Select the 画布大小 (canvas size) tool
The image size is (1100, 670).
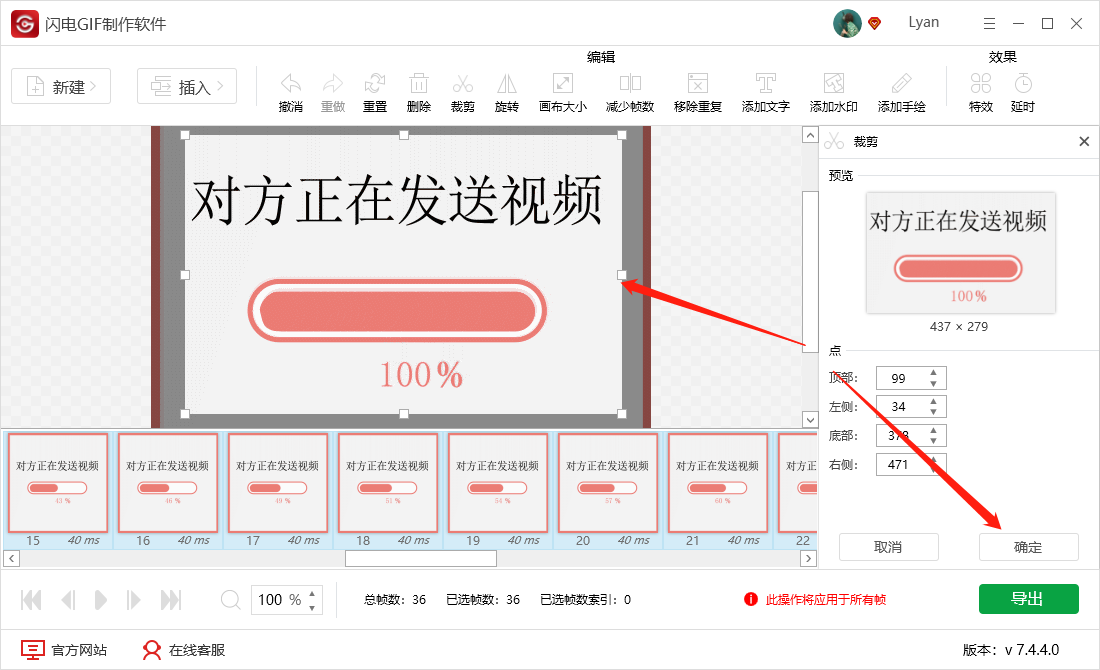(x=562, y=90)
